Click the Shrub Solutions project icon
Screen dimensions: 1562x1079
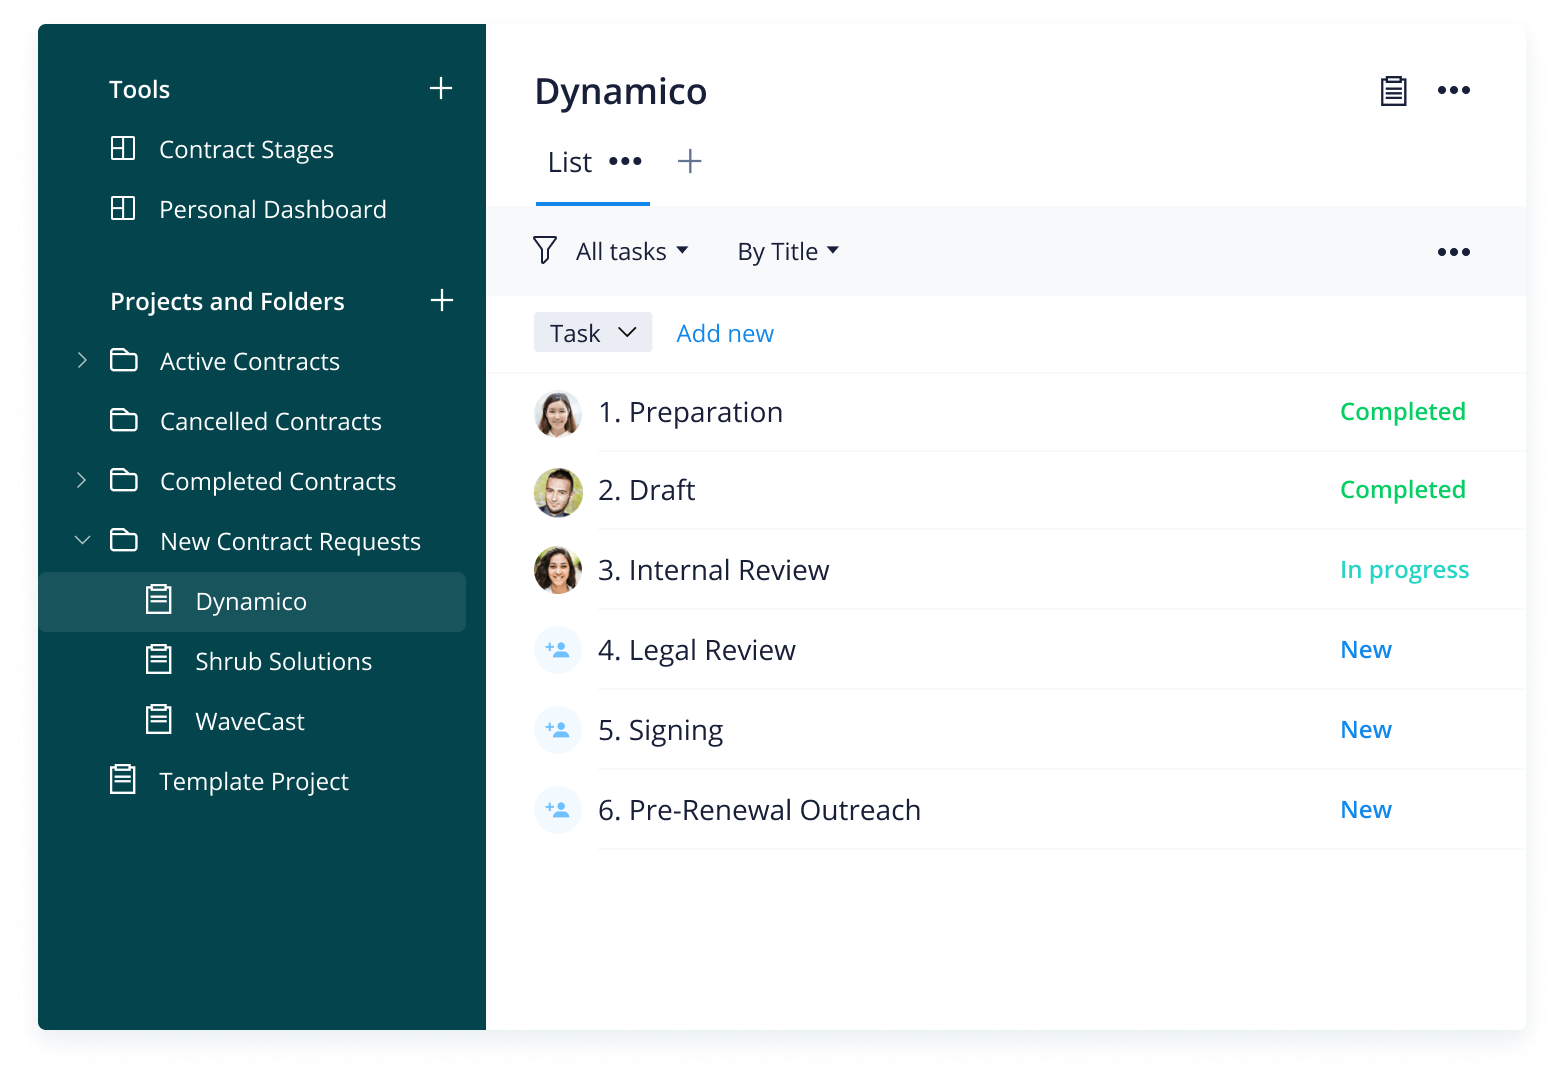tap(159, 660)
